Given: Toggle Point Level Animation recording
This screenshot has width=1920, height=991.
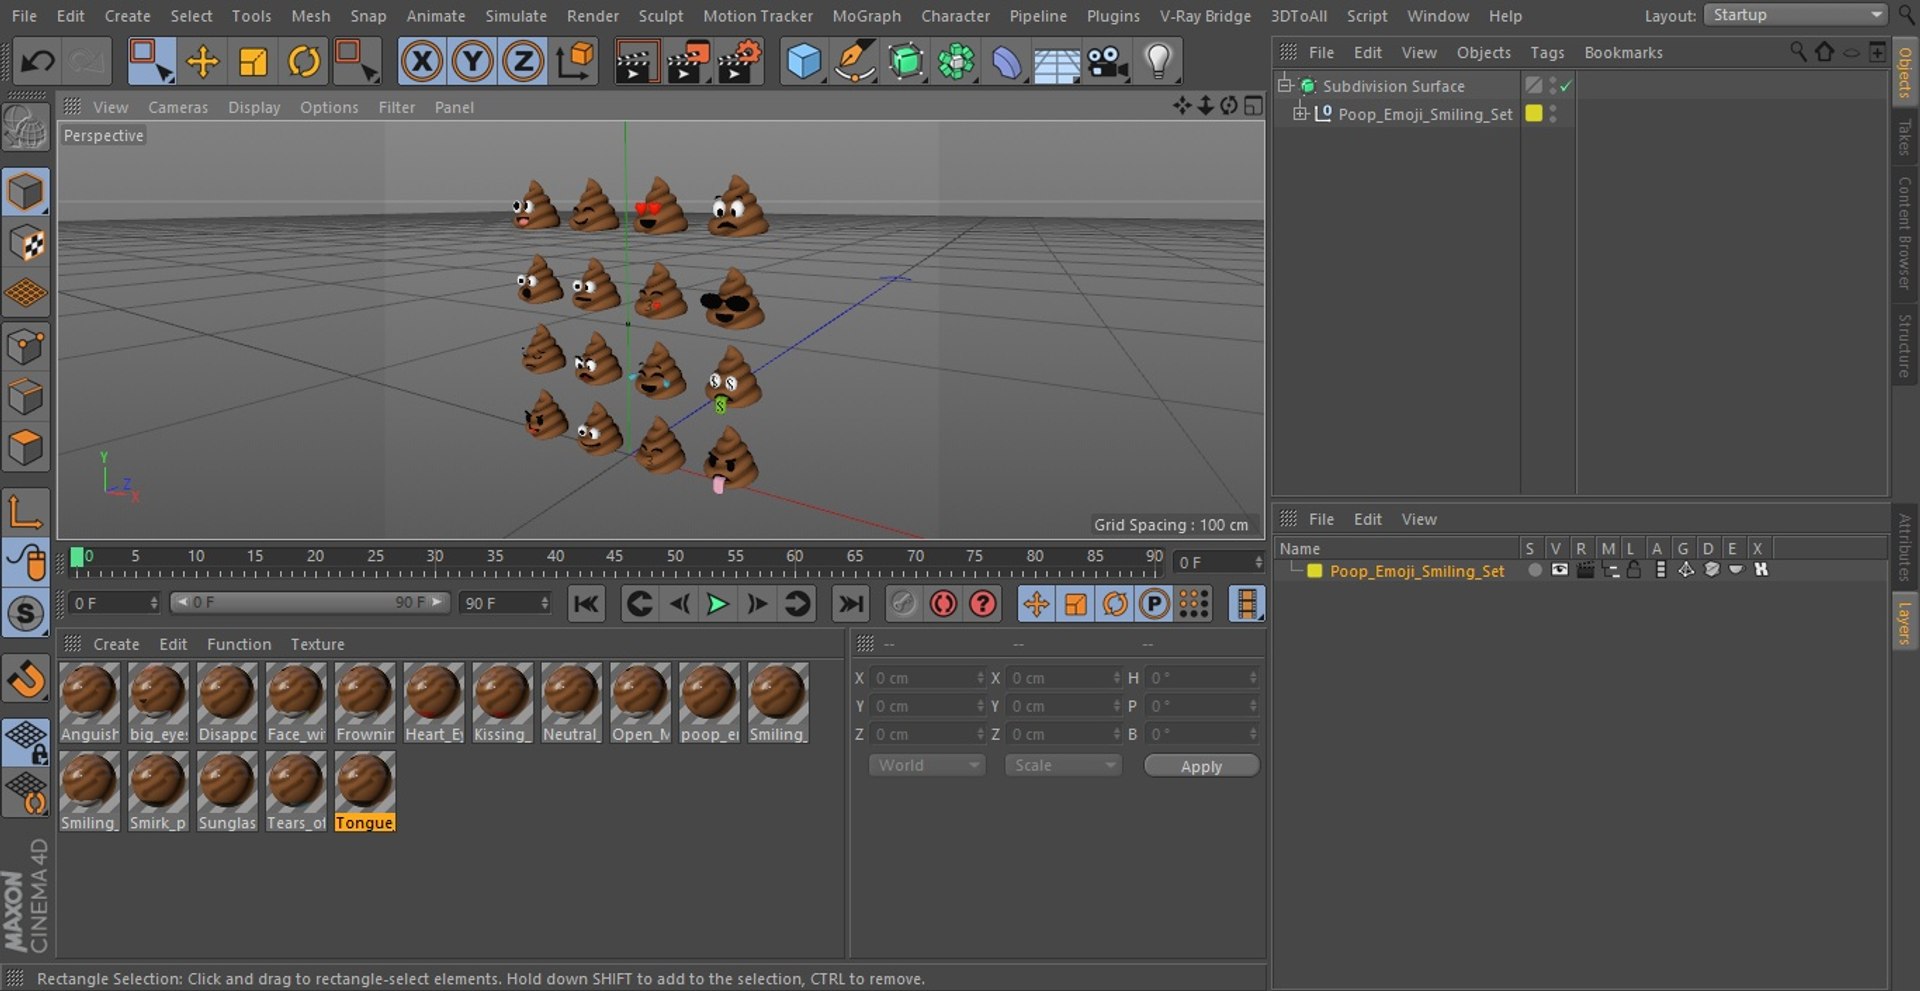Looking at the screenshot, I should 1194,604.
